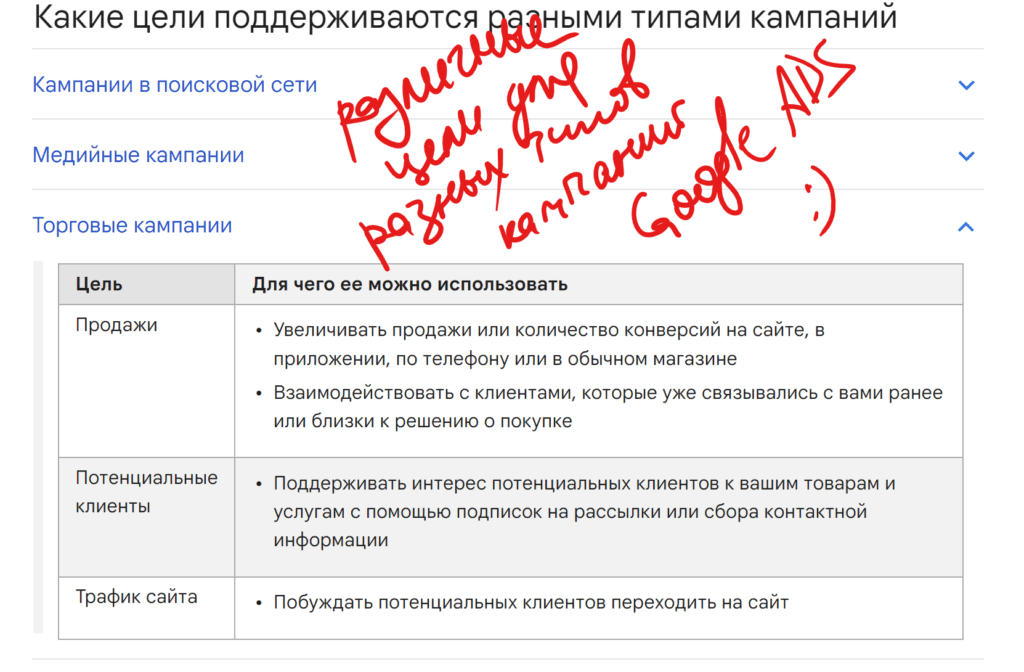This screenshot has width=1024, height=672.
Task: Click the bullet Увеличивать продажи или количество конверсий
Action: (x=549, y=344)
